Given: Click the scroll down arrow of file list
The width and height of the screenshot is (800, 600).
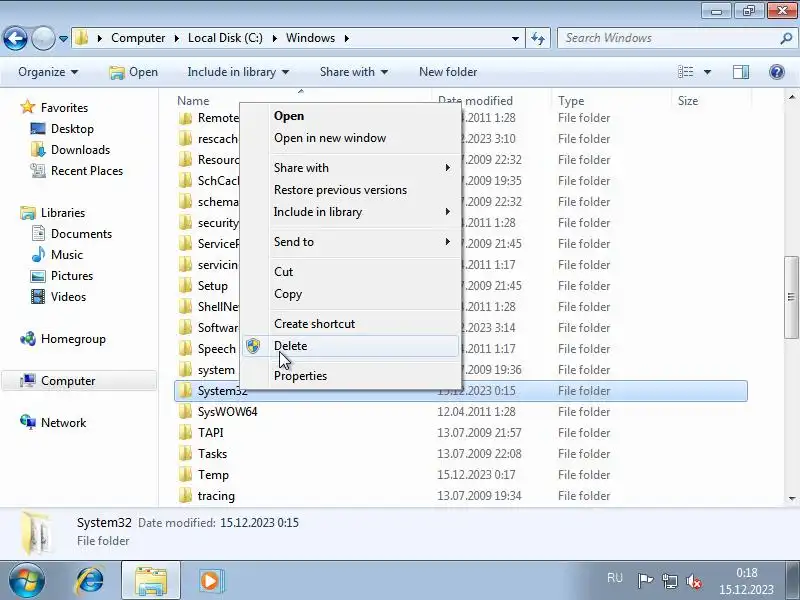Looking at the screenshot, I should pos(792,498).
